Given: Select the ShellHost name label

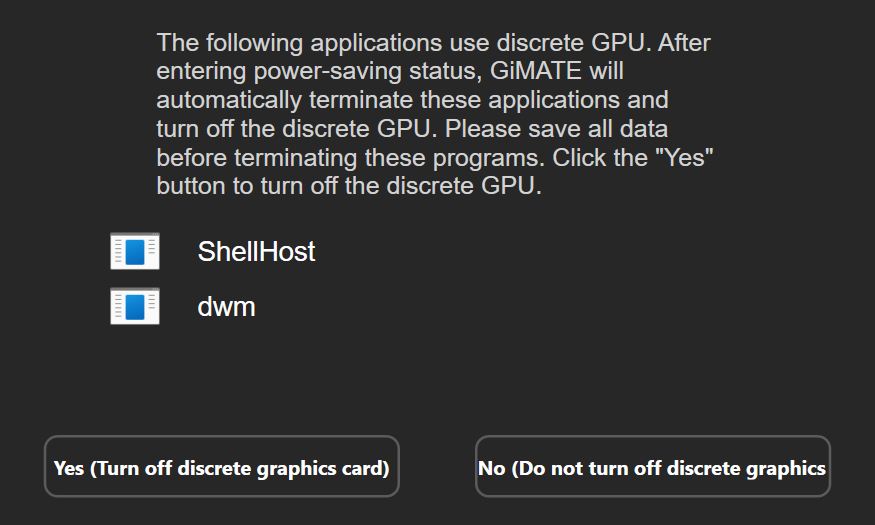Looking at the screenshot, I should tap(256, 251).
